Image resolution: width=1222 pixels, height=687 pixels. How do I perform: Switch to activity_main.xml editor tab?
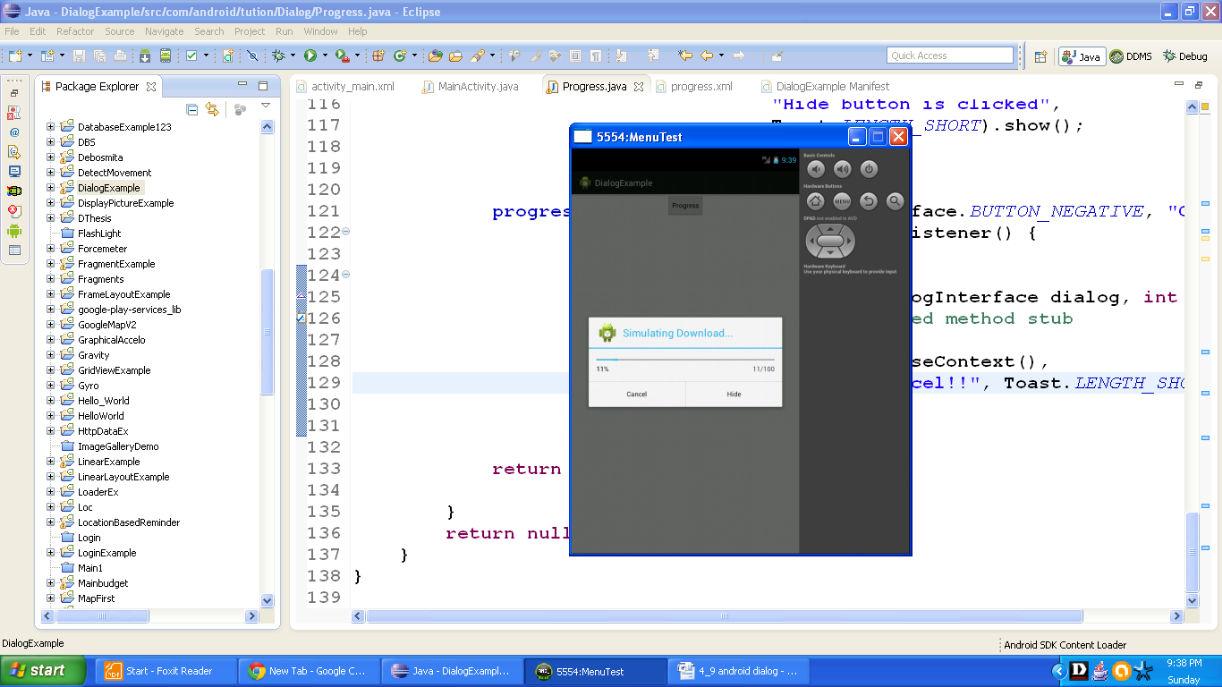tap(344, 87)
